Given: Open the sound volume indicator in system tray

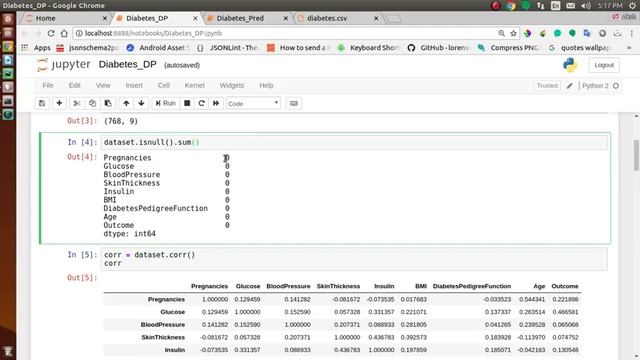Looking at the screenshot, I should click(x=586, y=6).
